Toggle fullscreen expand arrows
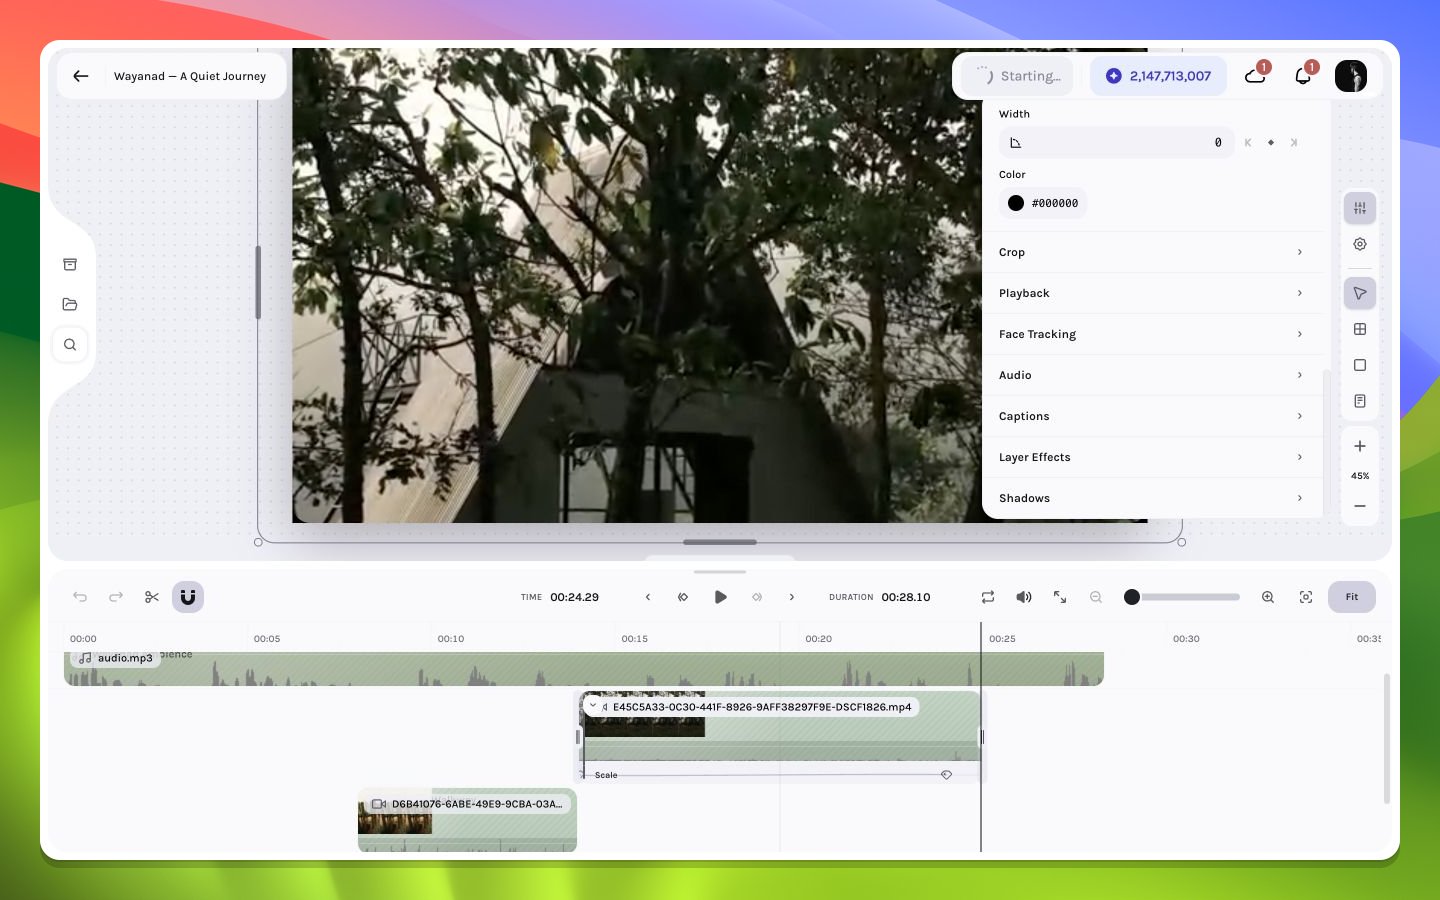 (1060, 597)
